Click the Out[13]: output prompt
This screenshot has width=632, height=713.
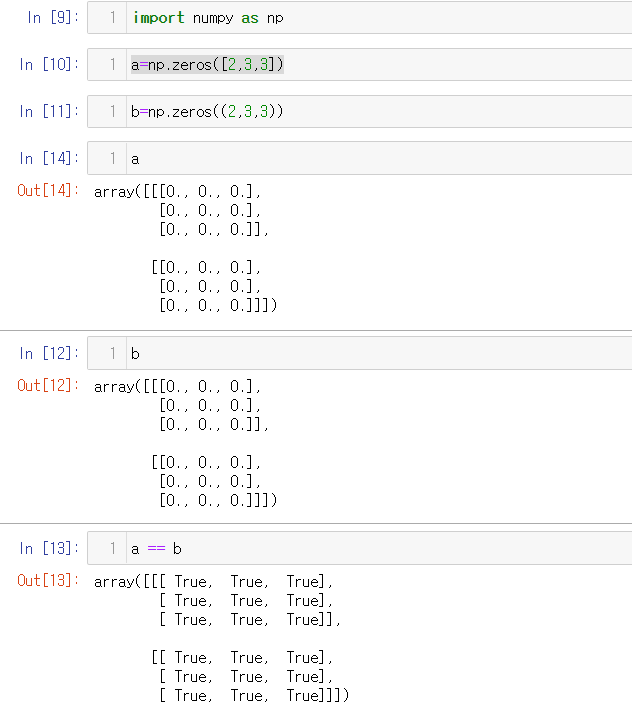(48, 580)
